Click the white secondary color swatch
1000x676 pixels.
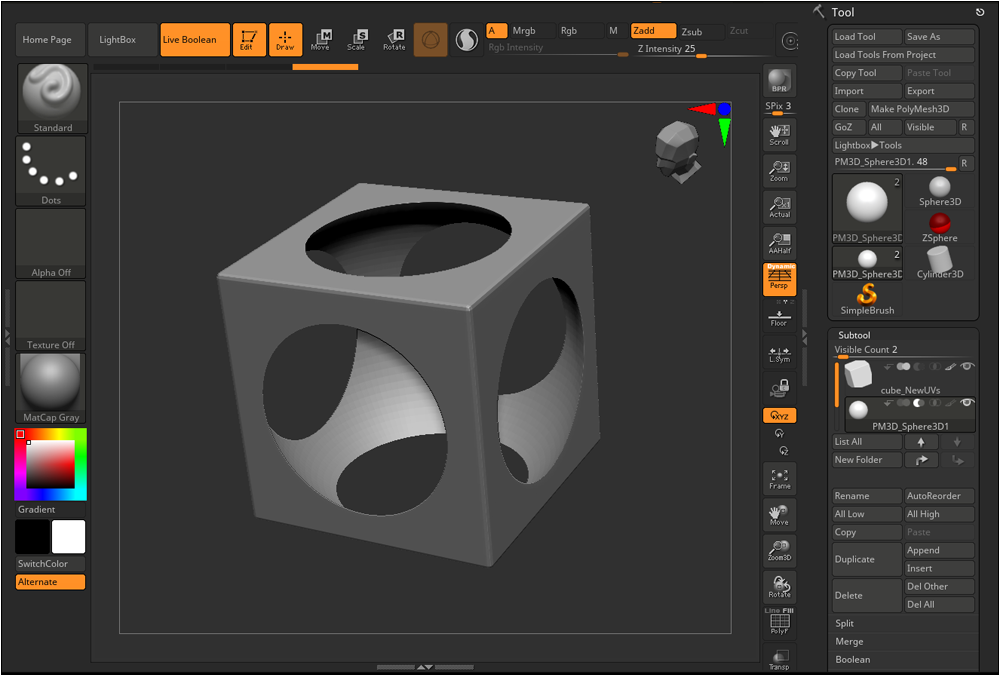[x=68, y=536]
